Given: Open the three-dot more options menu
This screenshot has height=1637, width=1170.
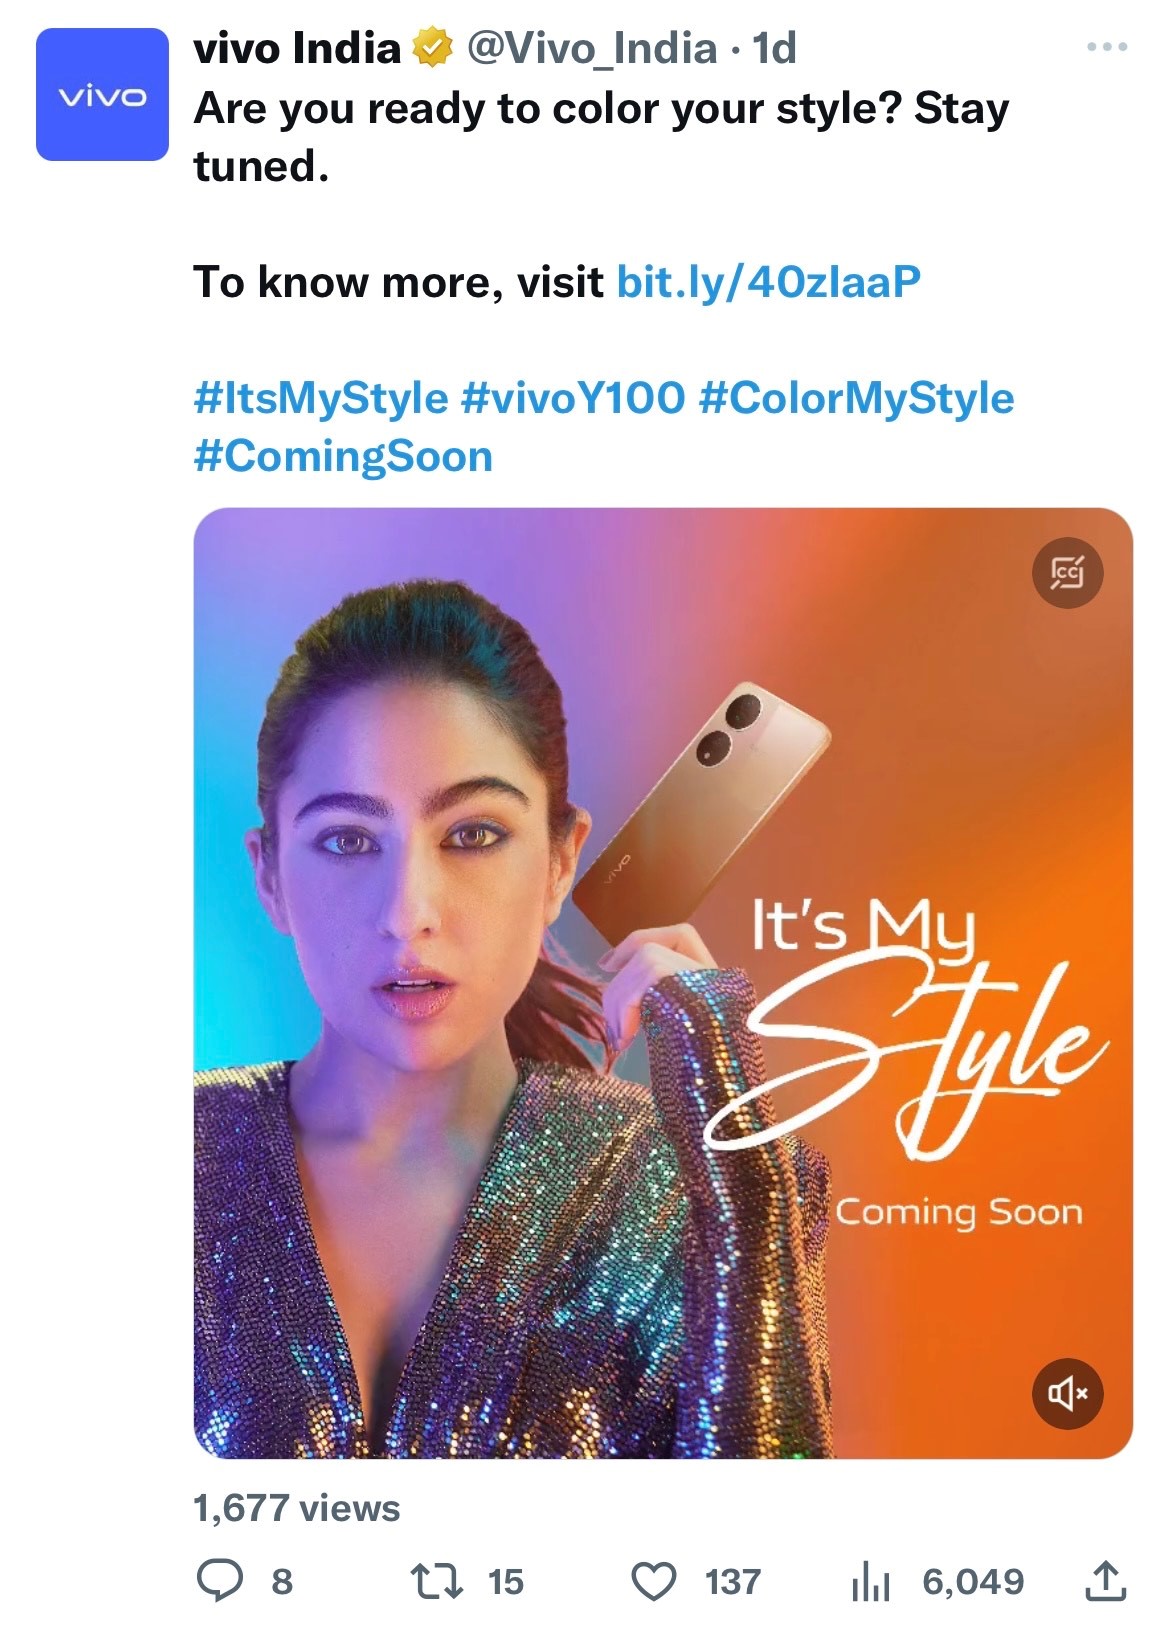Looking at the screenshot, I should click(1106, 47).
